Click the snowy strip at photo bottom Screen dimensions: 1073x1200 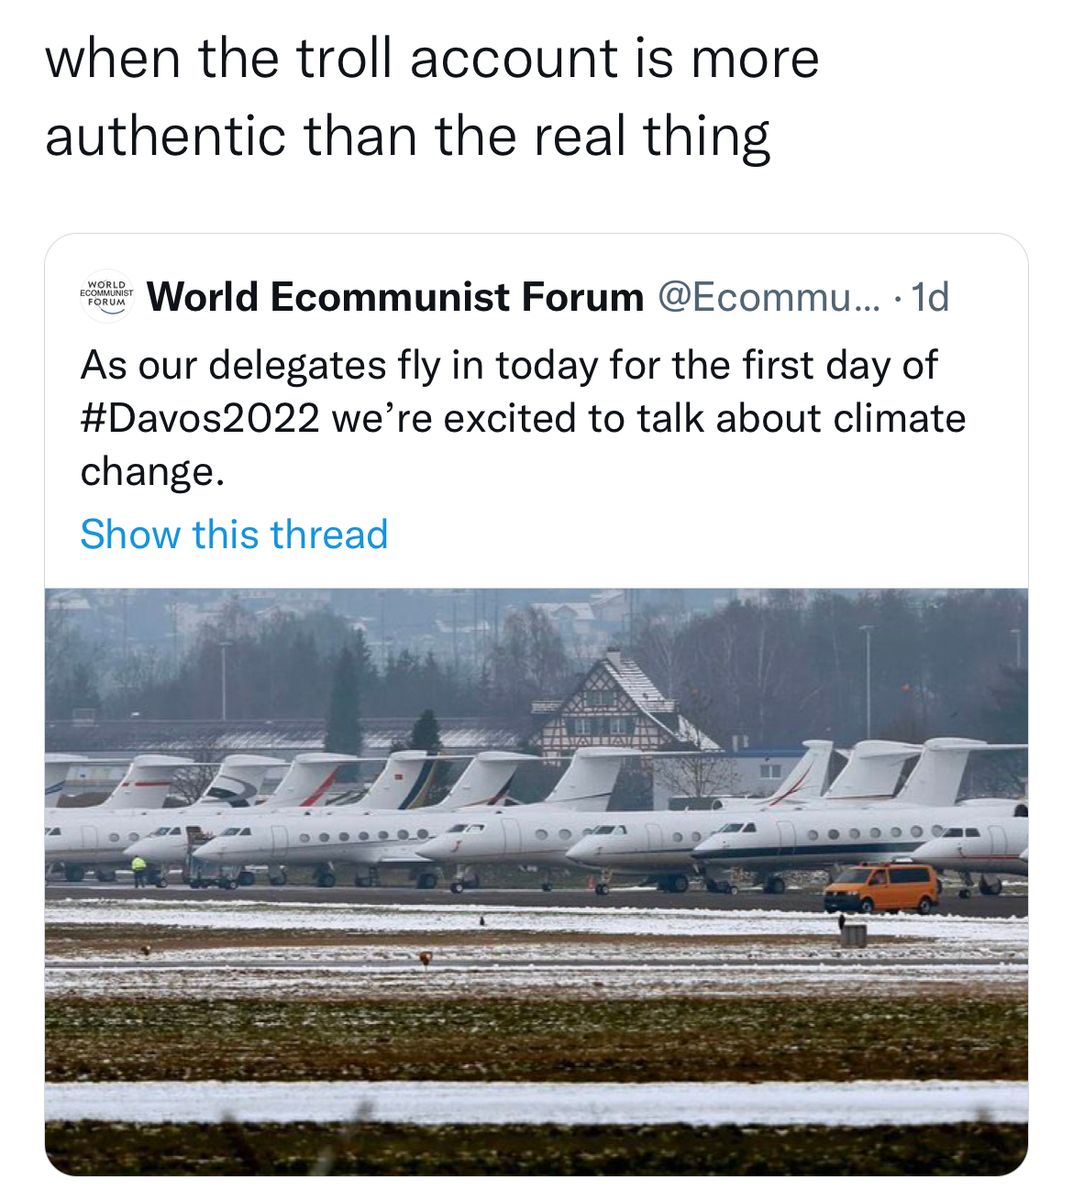[536, 1101]
